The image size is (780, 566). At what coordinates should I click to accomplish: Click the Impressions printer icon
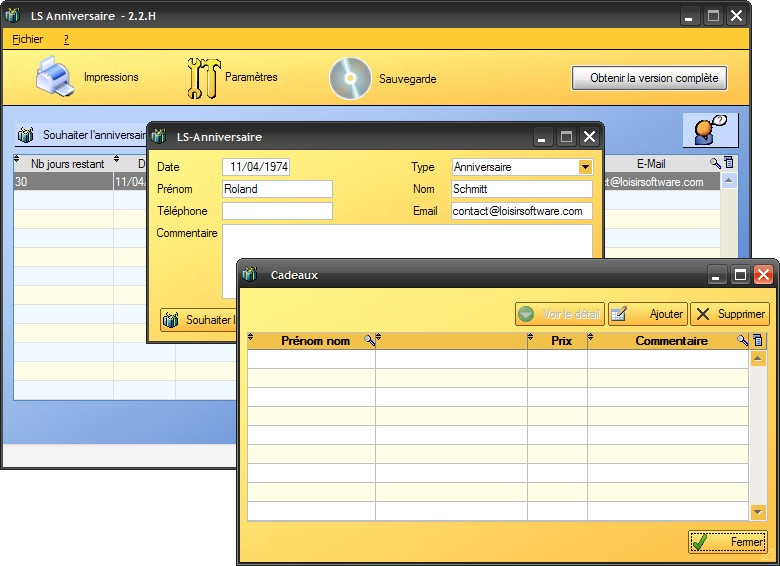pyautogui.click(x=57, y=77)
